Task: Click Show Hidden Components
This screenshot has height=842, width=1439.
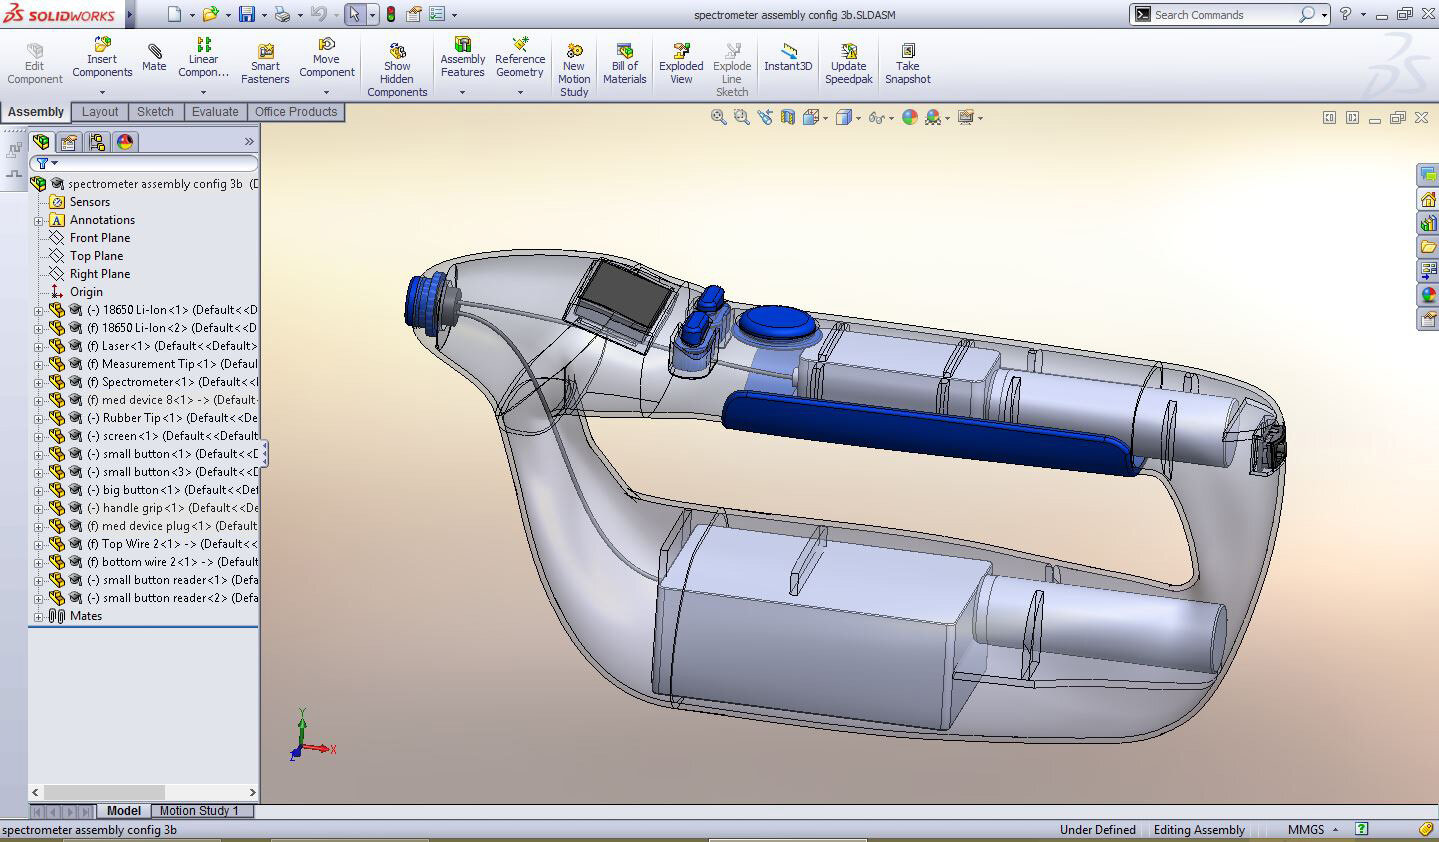Action: click(x=397, y=70)
